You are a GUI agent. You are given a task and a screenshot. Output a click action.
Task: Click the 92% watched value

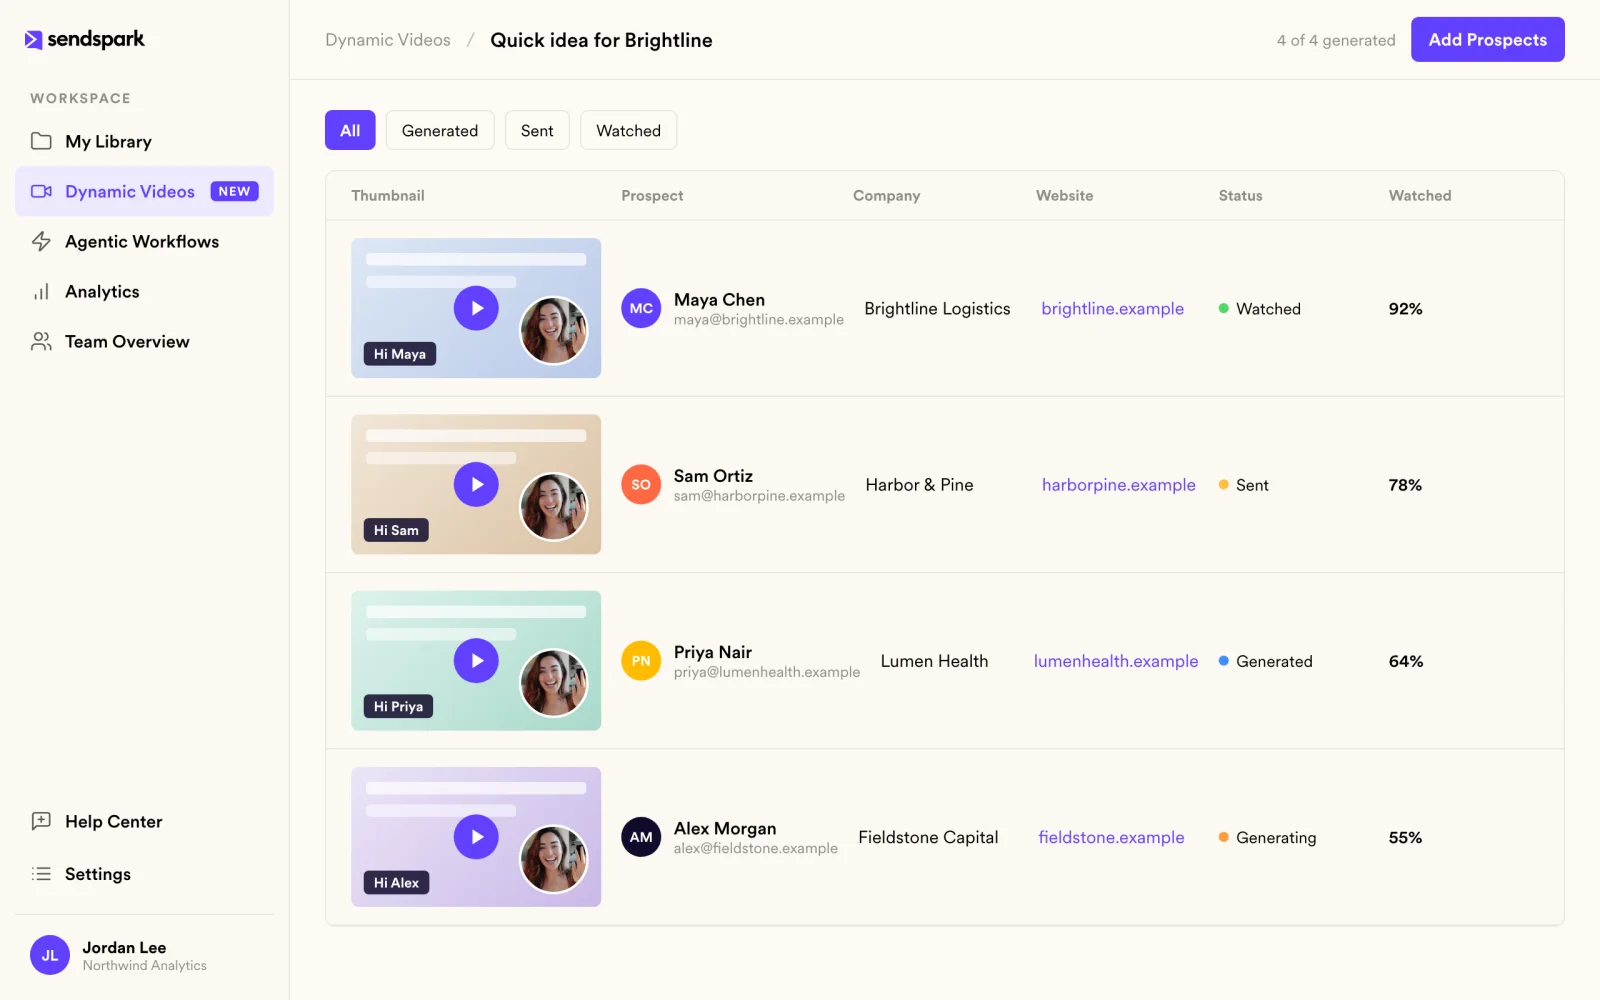(x=1405, y=308)
